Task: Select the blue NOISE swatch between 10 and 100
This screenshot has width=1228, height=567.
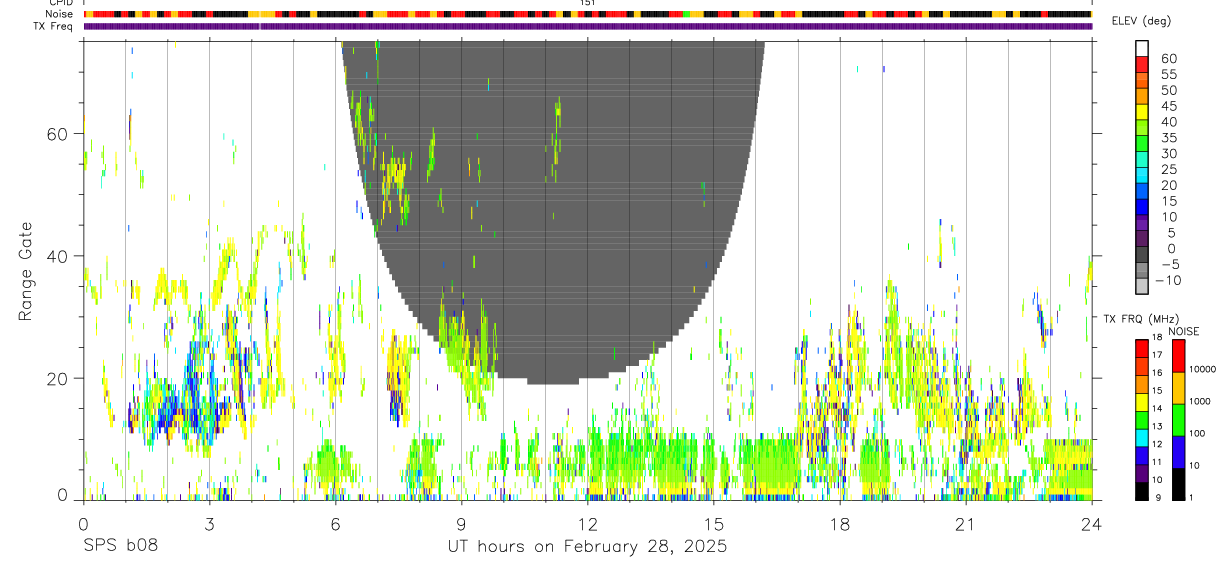Action: pos(1178,452)
